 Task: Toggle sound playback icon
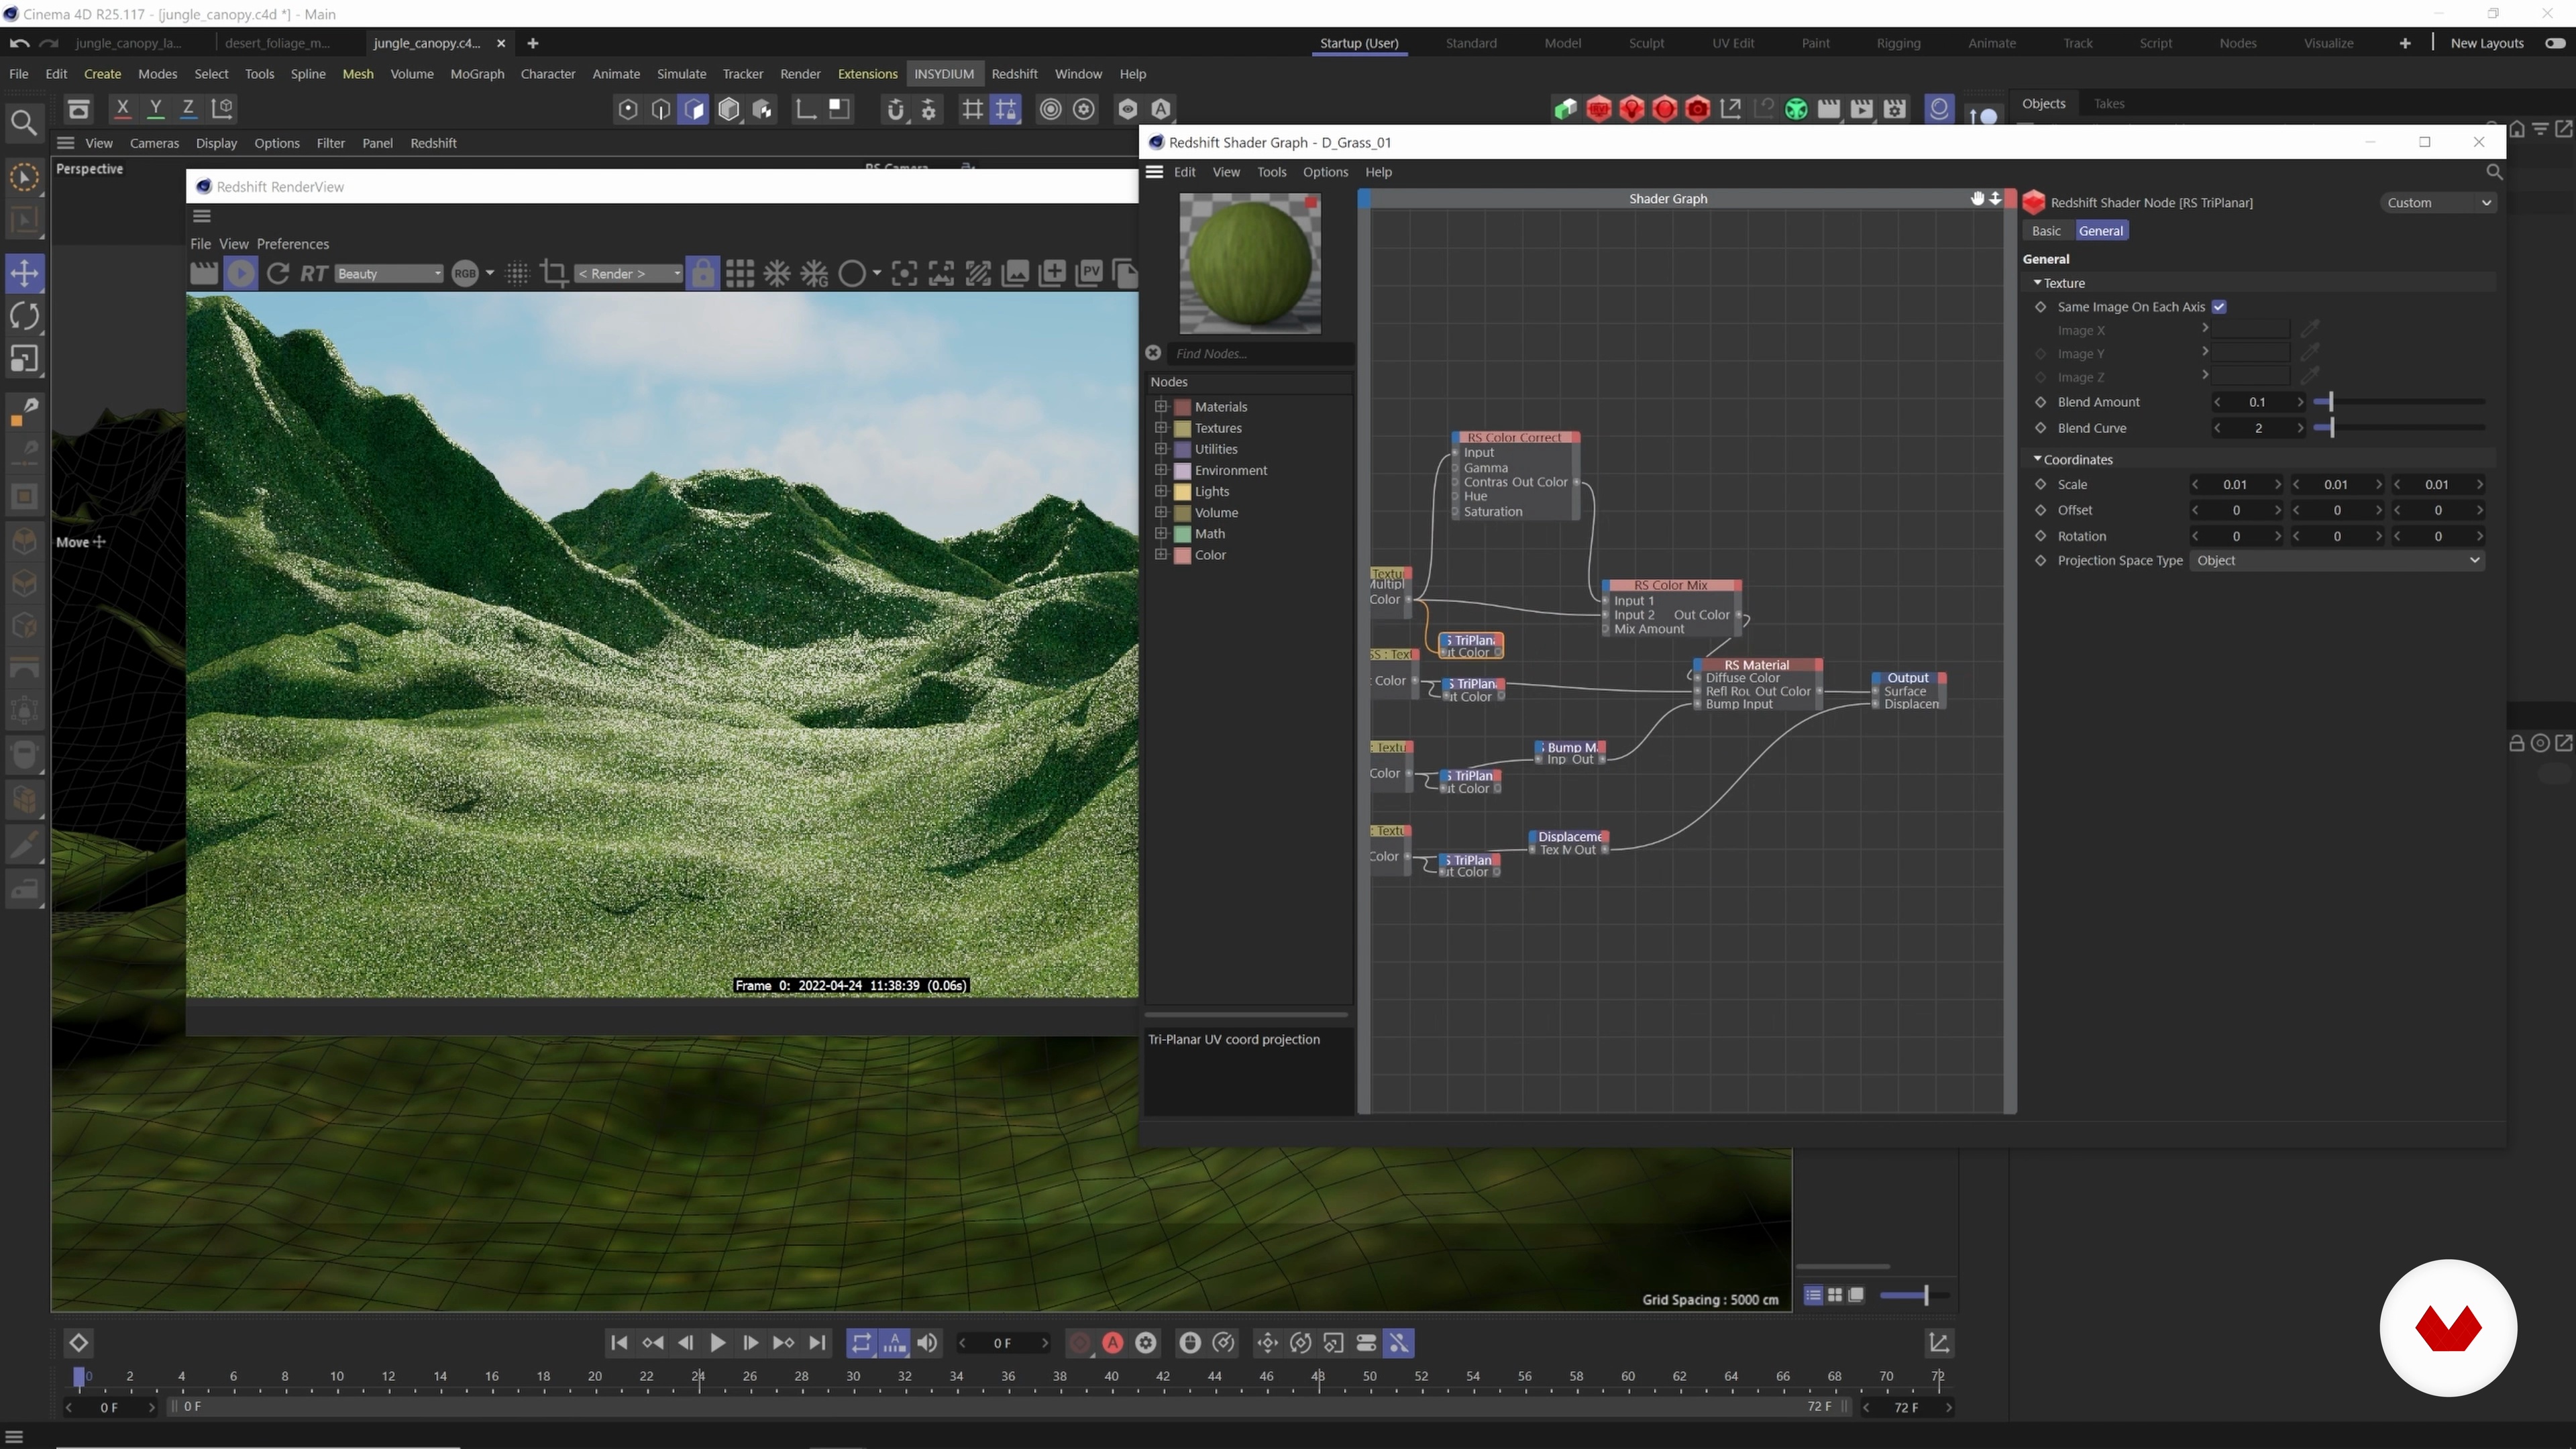click(927, 1343)
